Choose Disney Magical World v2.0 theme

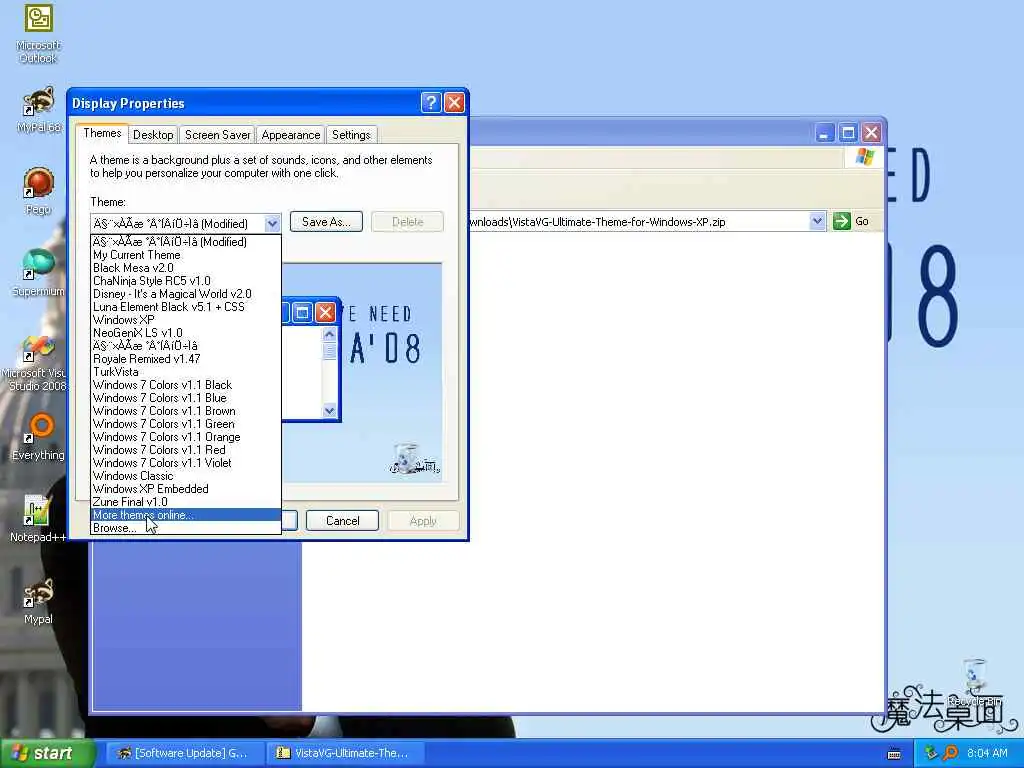(185, 294)
